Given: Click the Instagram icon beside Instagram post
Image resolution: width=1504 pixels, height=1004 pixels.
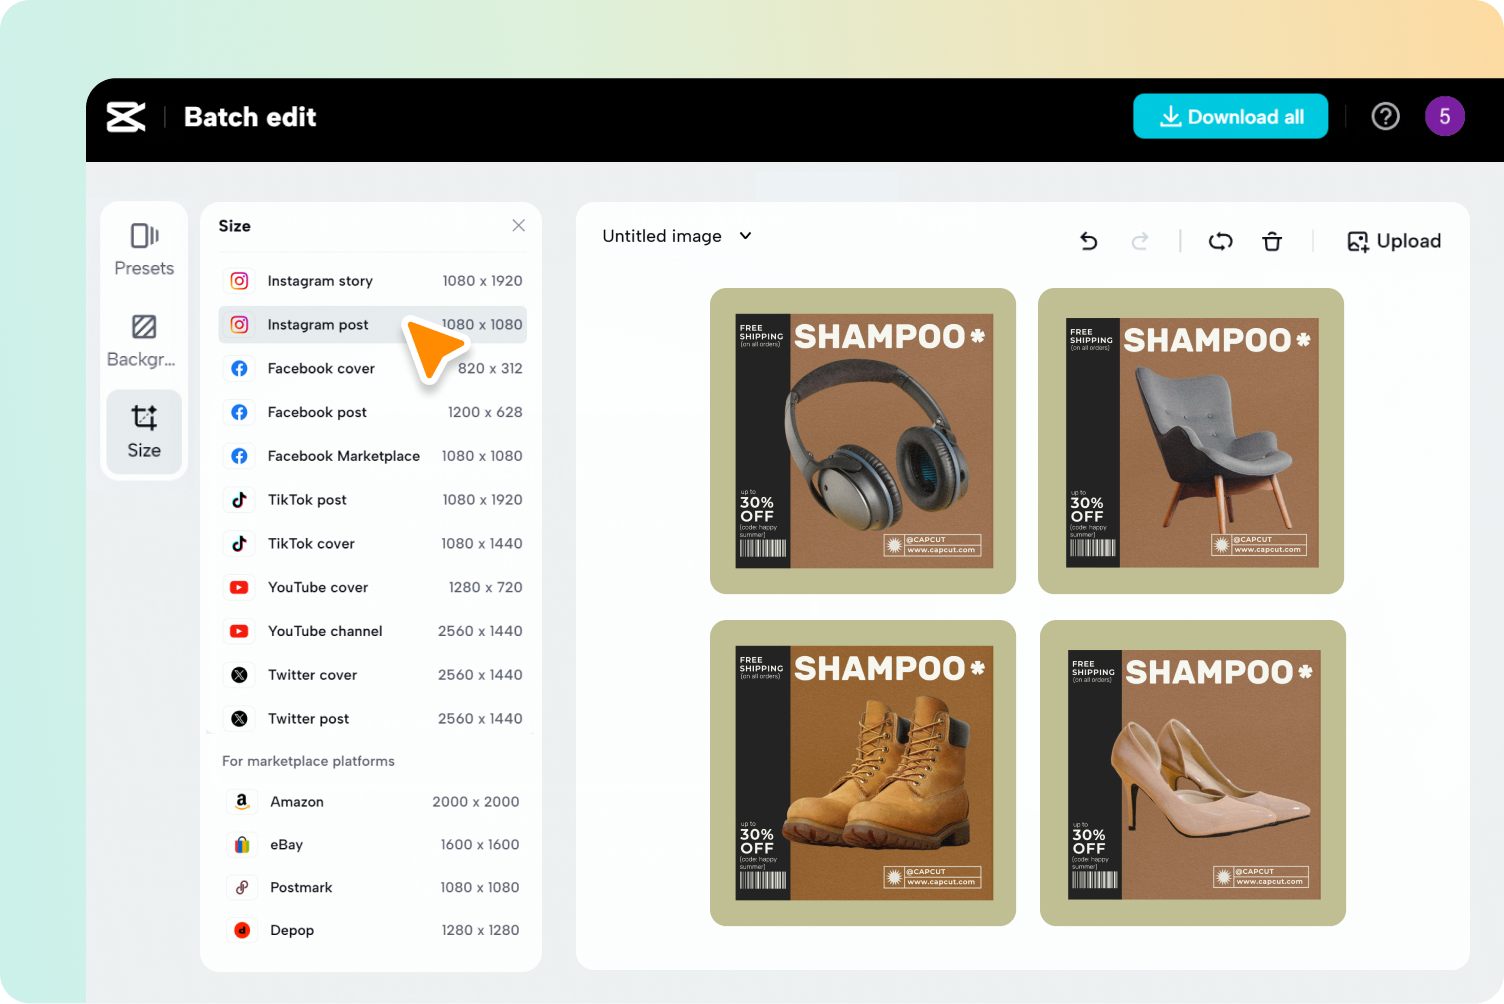Looking at the screenshot, I should tap(240, 325).
